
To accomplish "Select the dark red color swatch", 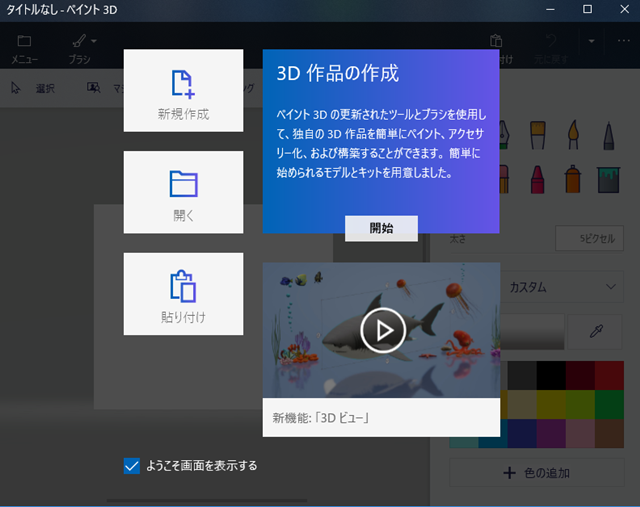I will pos(580,376).
